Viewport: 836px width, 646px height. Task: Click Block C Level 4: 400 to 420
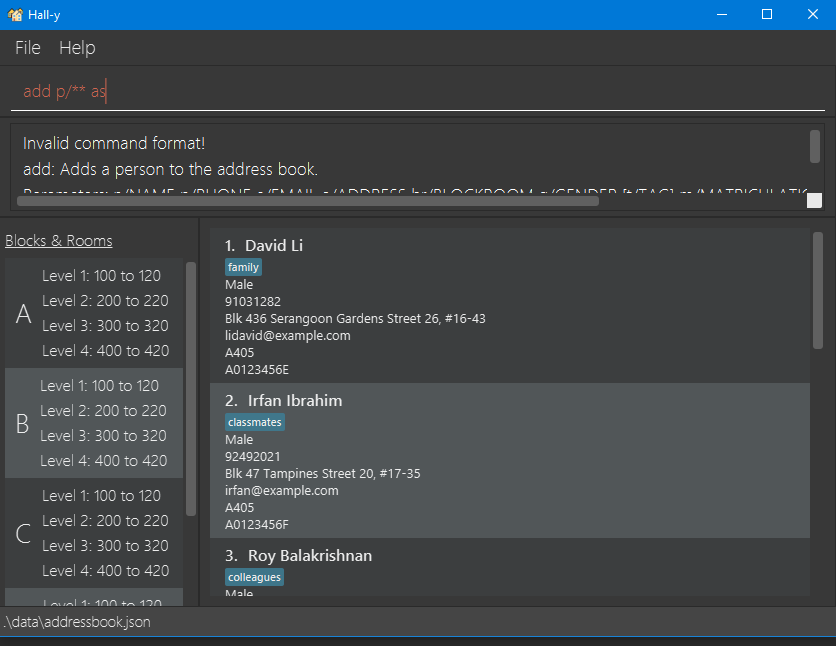coord(106,571)
